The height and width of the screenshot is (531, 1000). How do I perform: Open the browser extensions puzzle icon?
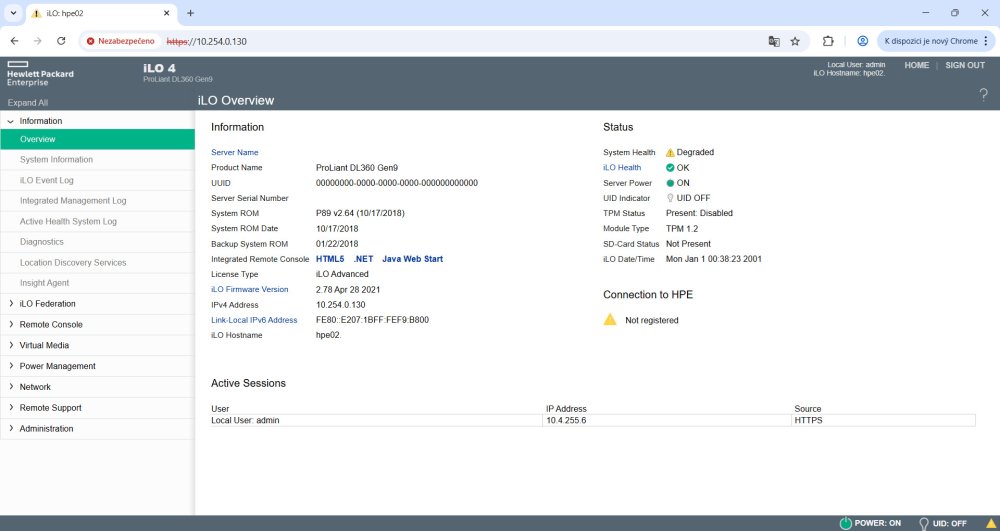[828, 41]
